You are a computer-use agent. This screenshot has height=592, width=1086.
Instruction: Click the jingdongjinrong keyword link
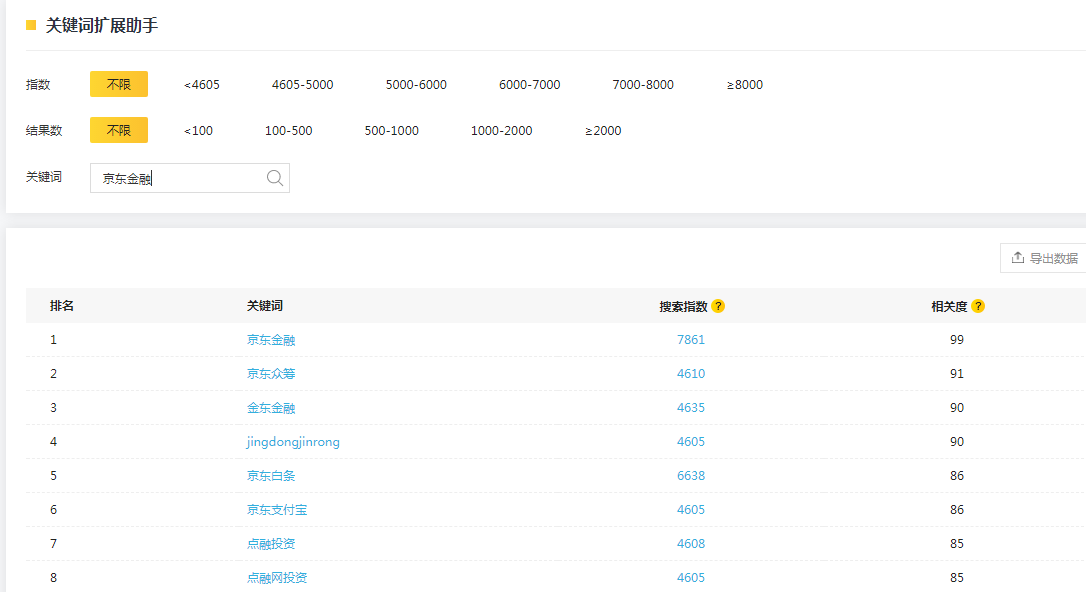pos(293,442)
